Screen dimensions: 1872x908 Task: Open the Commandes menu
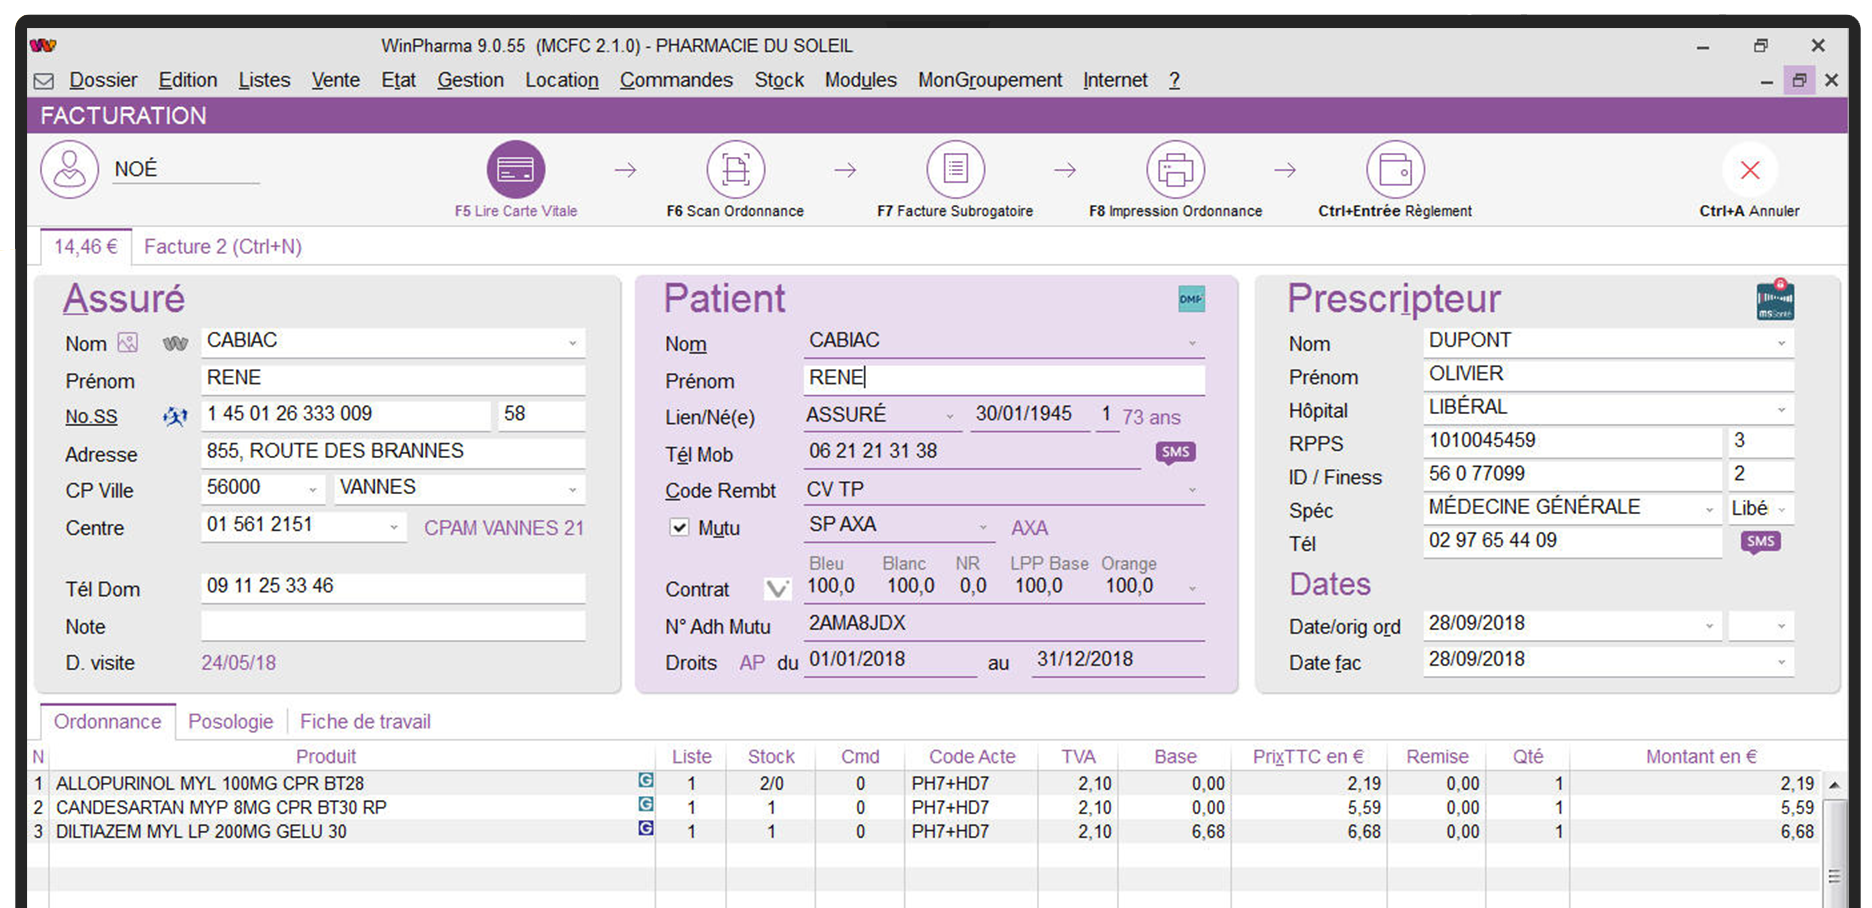point(676,80)
